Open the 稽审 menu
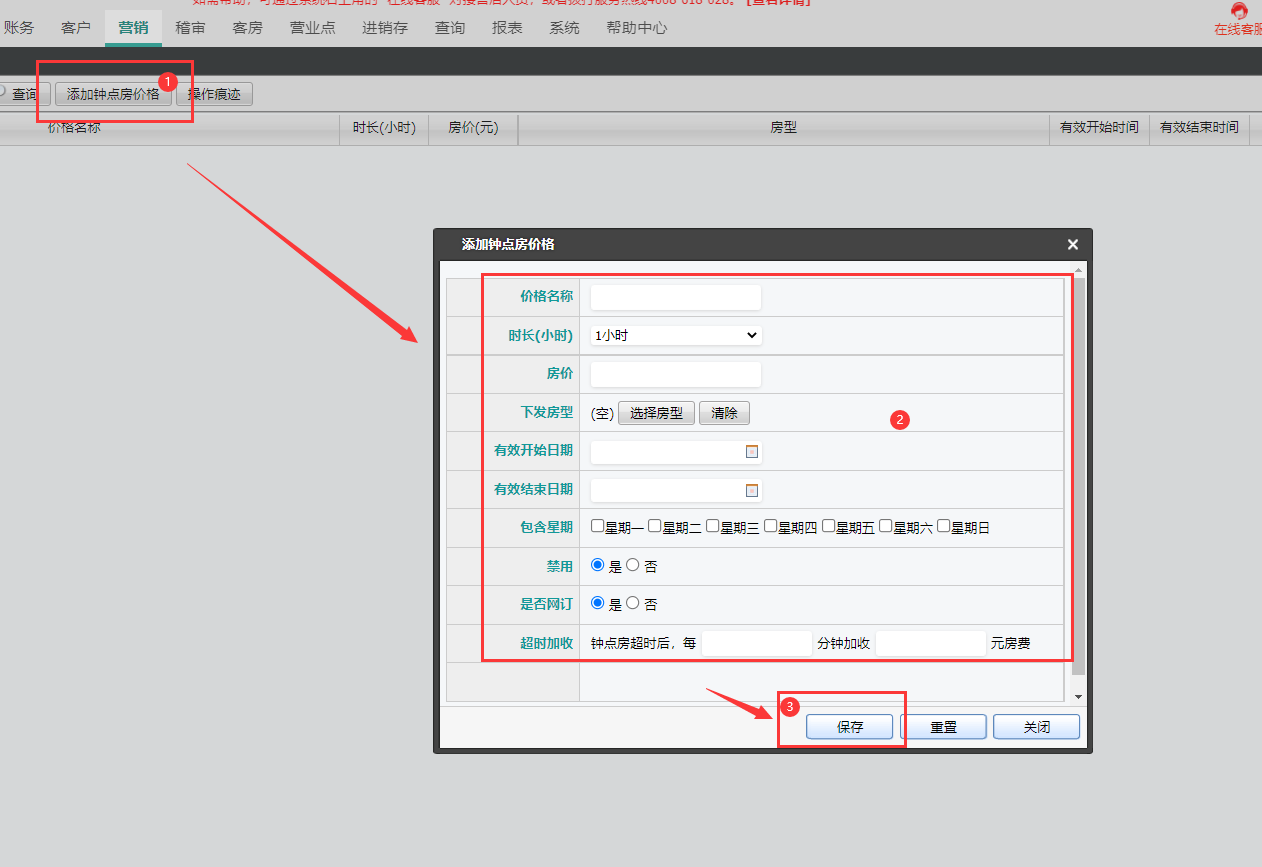 190,28
